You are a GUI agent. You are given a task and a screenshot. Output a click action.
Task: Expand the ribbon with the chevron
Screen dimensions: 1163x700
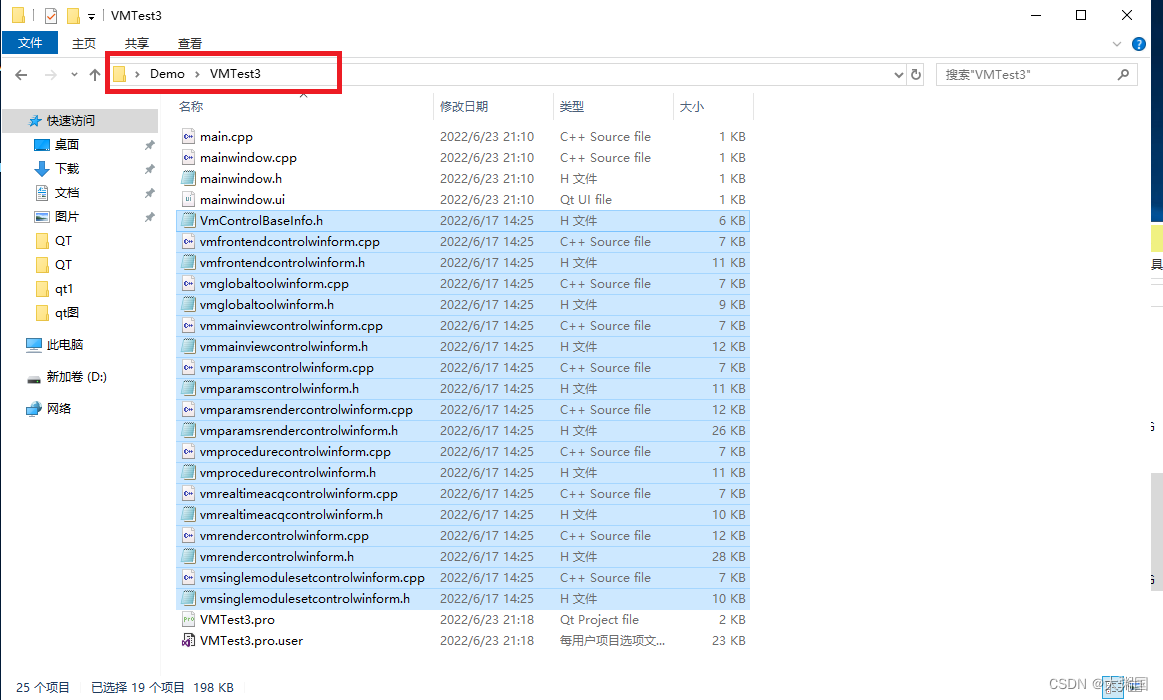point(1117,44)
